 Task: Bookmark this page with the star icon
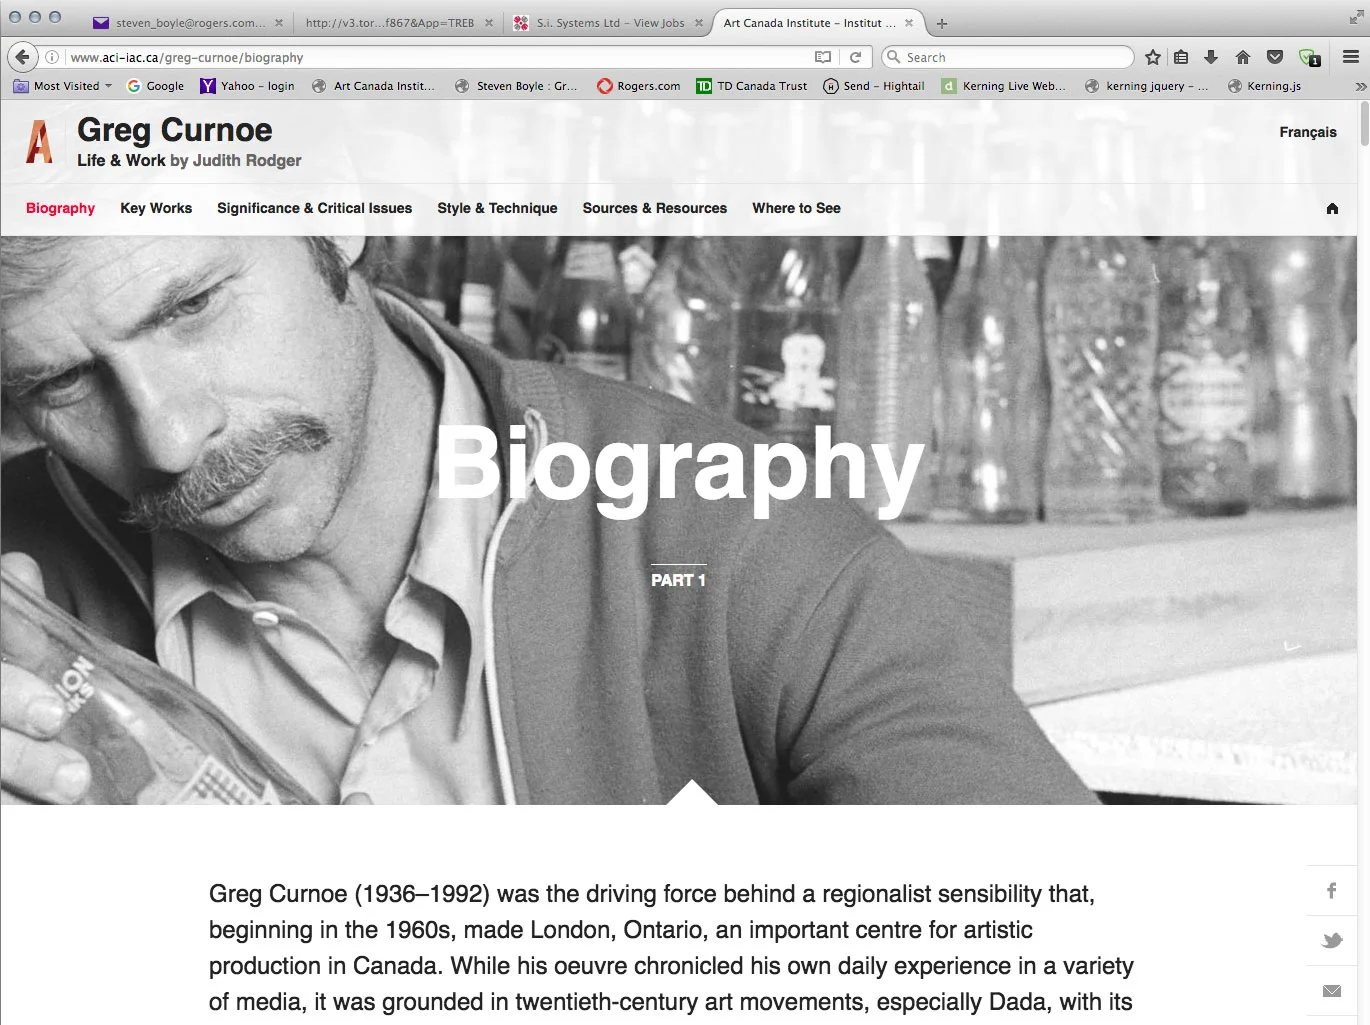[x=1153, y=57]
